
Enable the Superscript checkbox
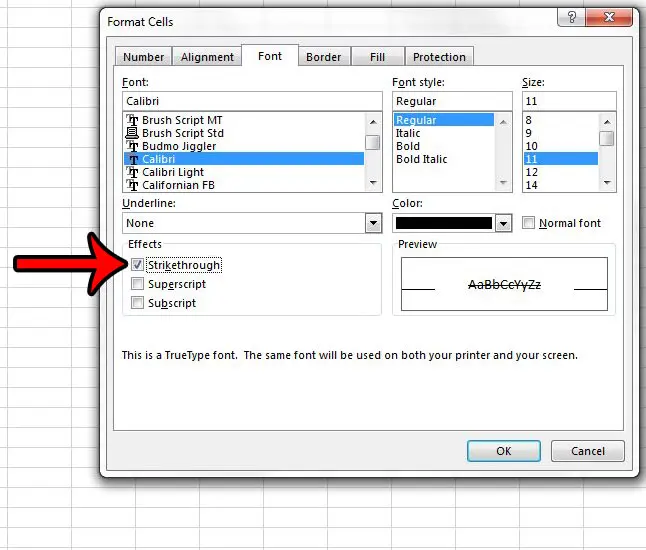click(137, 283)
